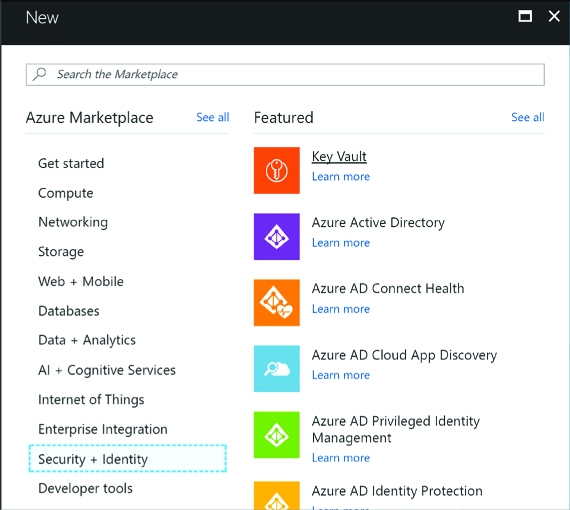Select the Web + Mobile category
This screenshot has width=570, height=510.
click(81, 281)
